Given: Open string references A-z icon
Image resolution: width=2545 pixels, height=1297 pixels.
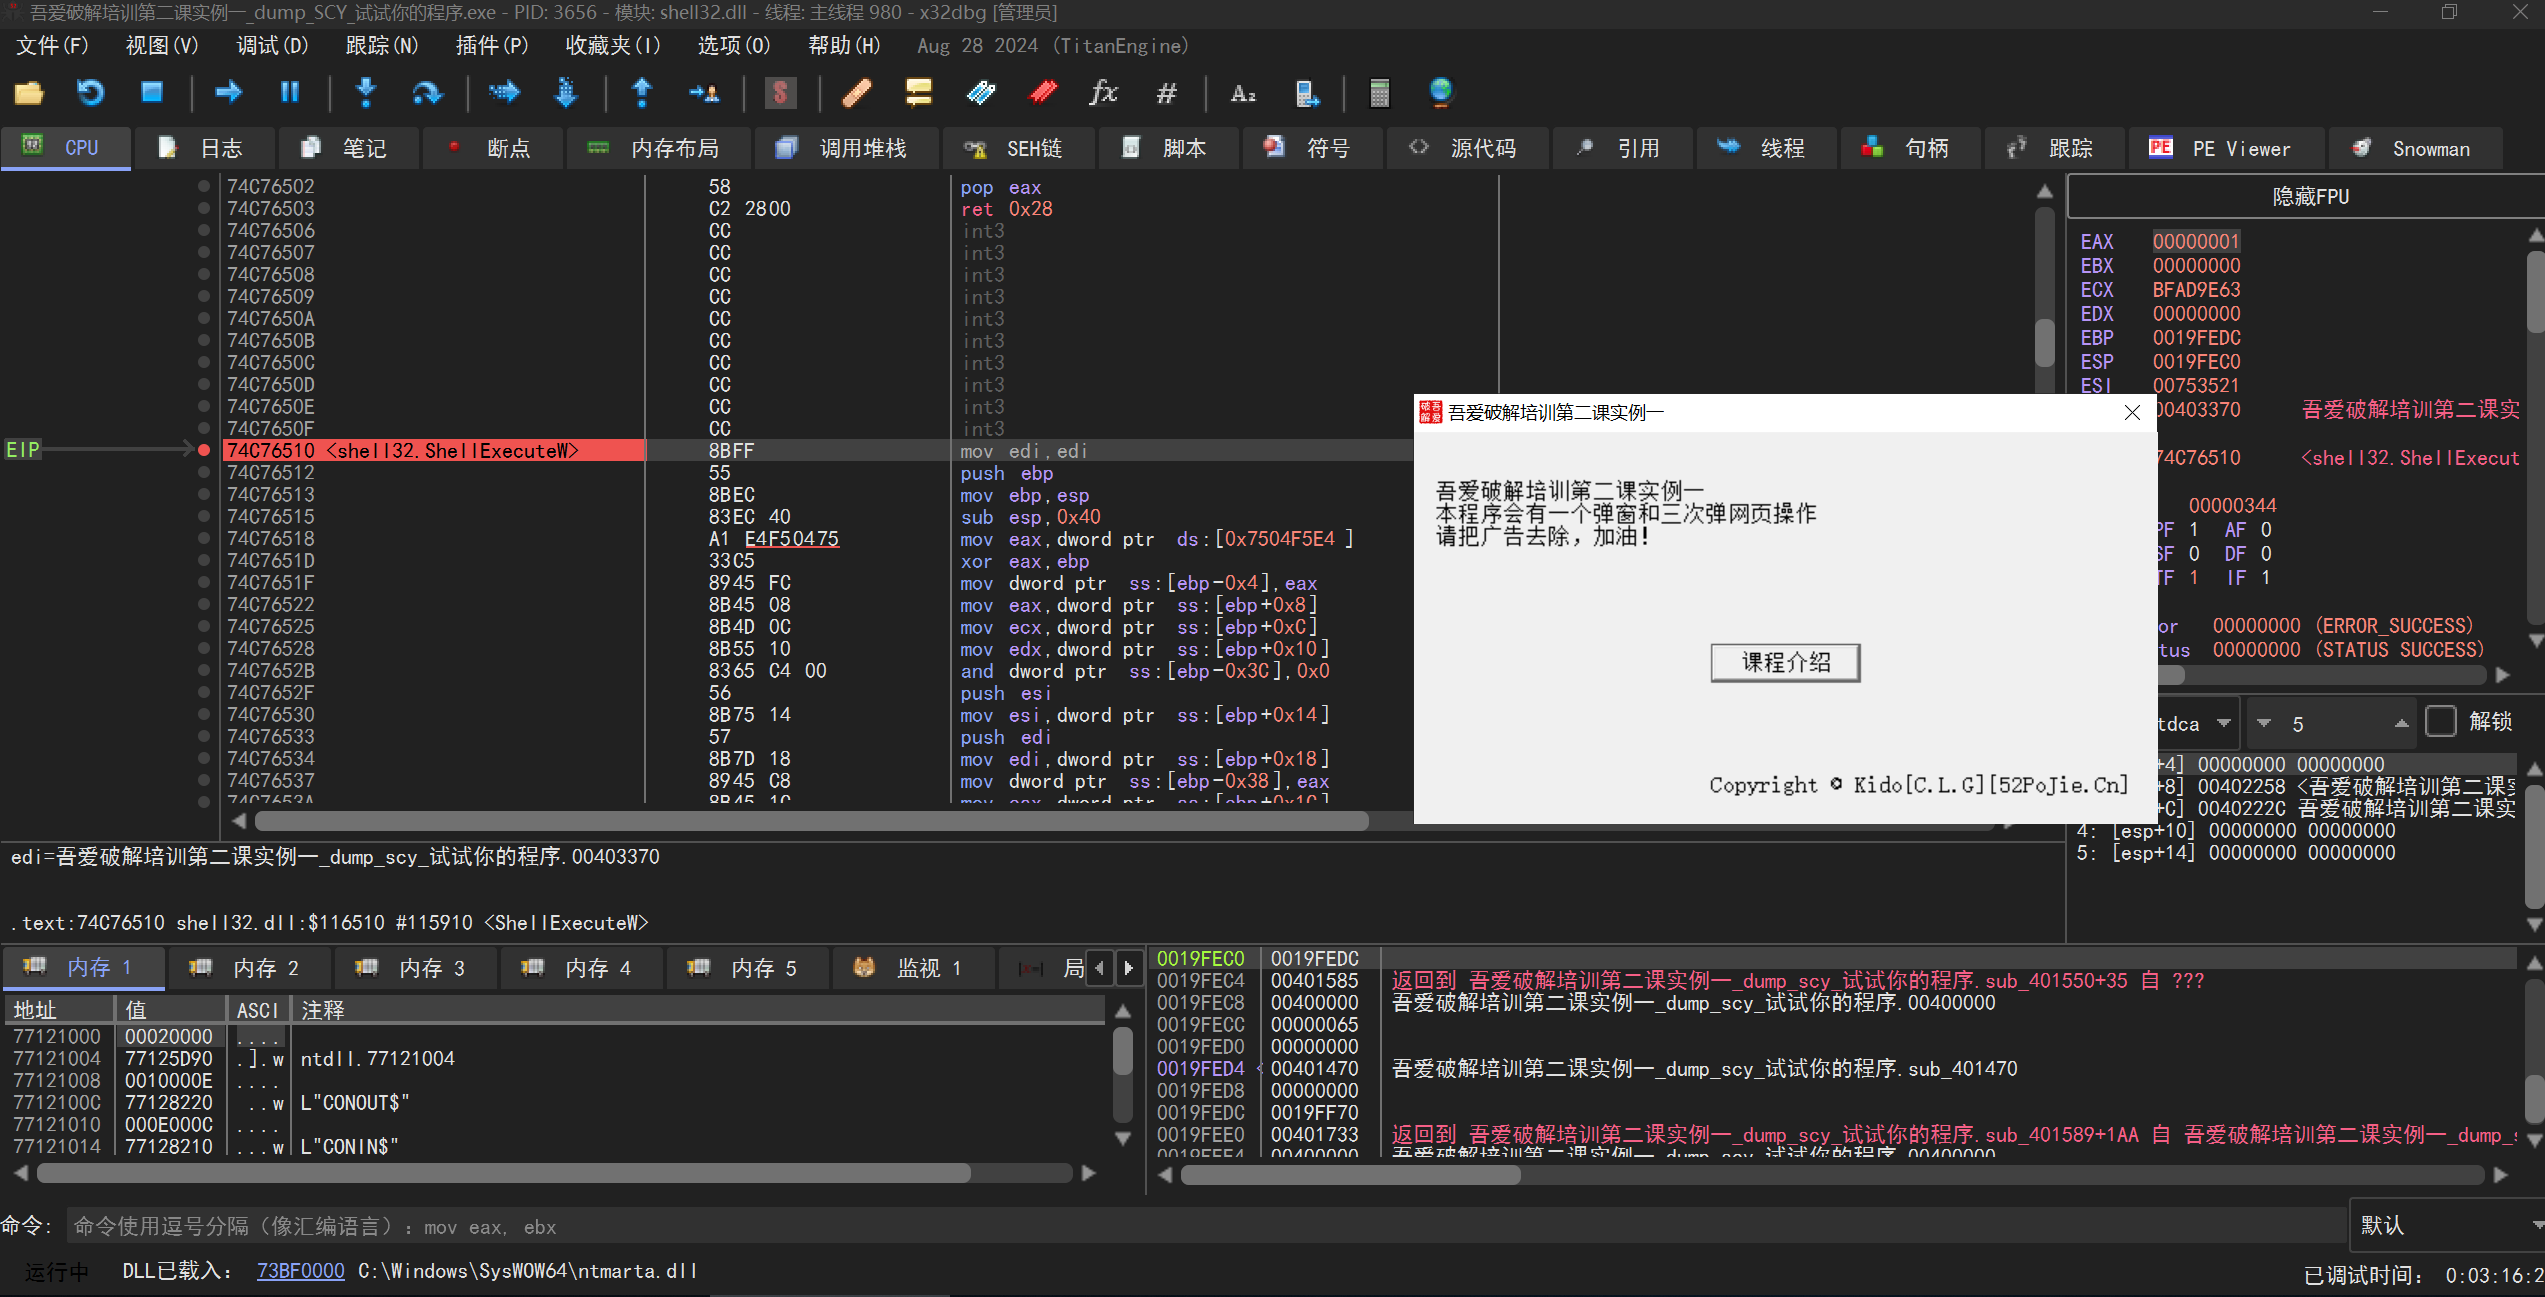Looking at the screenshot, I should 1243,93.
